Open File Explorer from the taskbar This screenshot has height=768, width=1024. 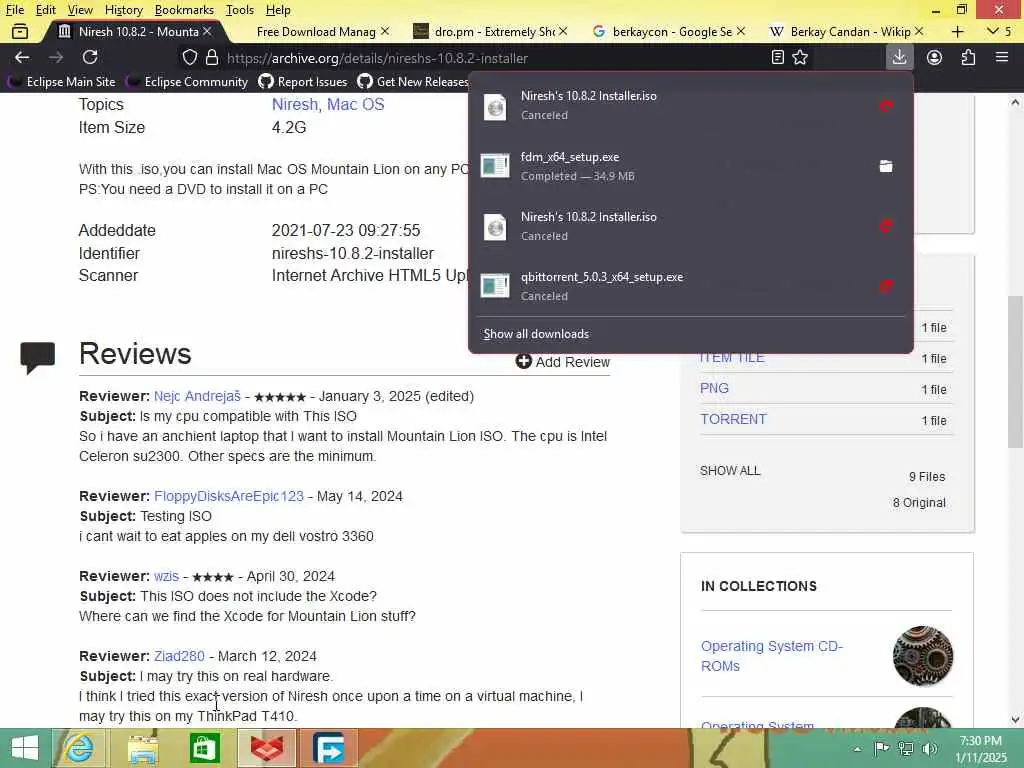click(x=142, y=748)
